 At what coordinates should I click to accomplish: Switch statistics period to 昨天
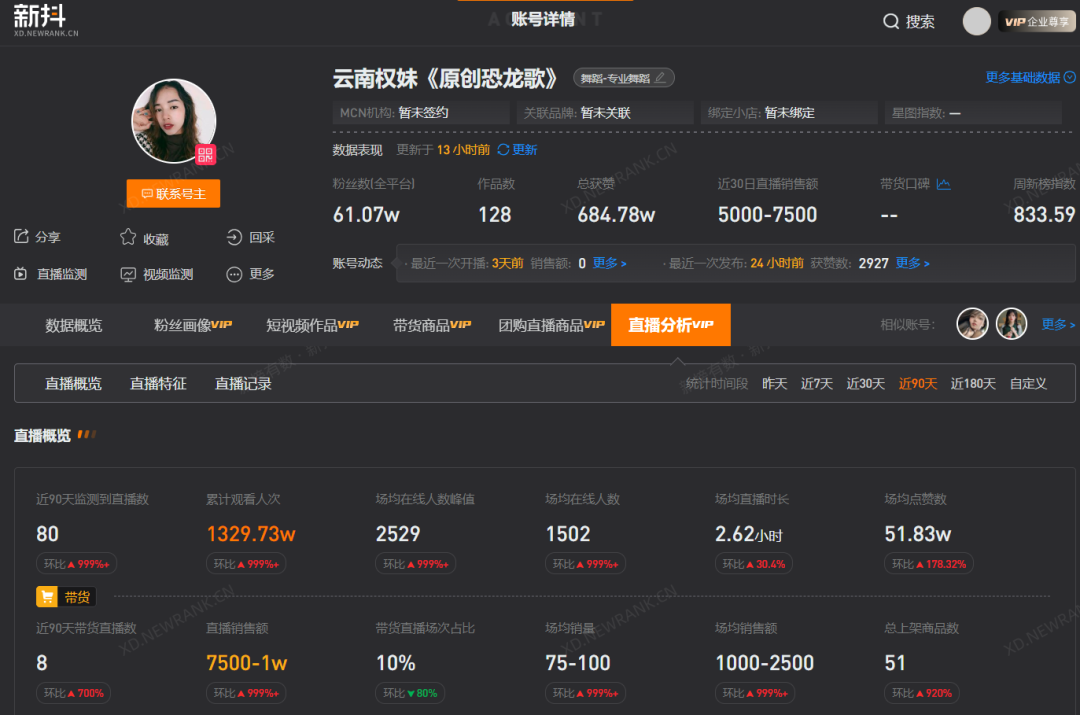[774, 383]
